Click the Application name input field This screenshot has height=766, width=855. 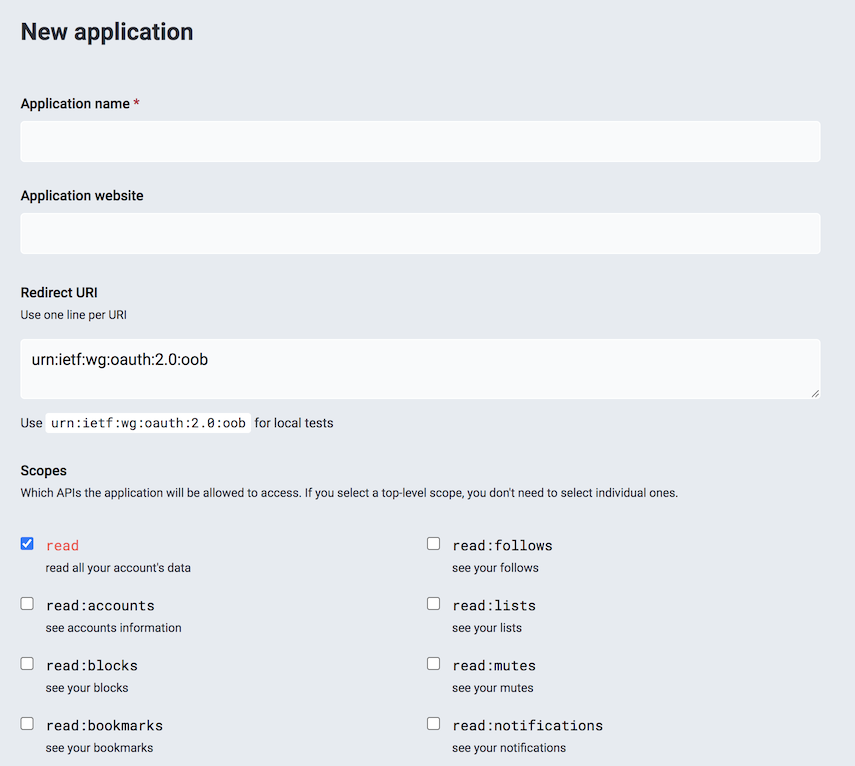point(420,141)
